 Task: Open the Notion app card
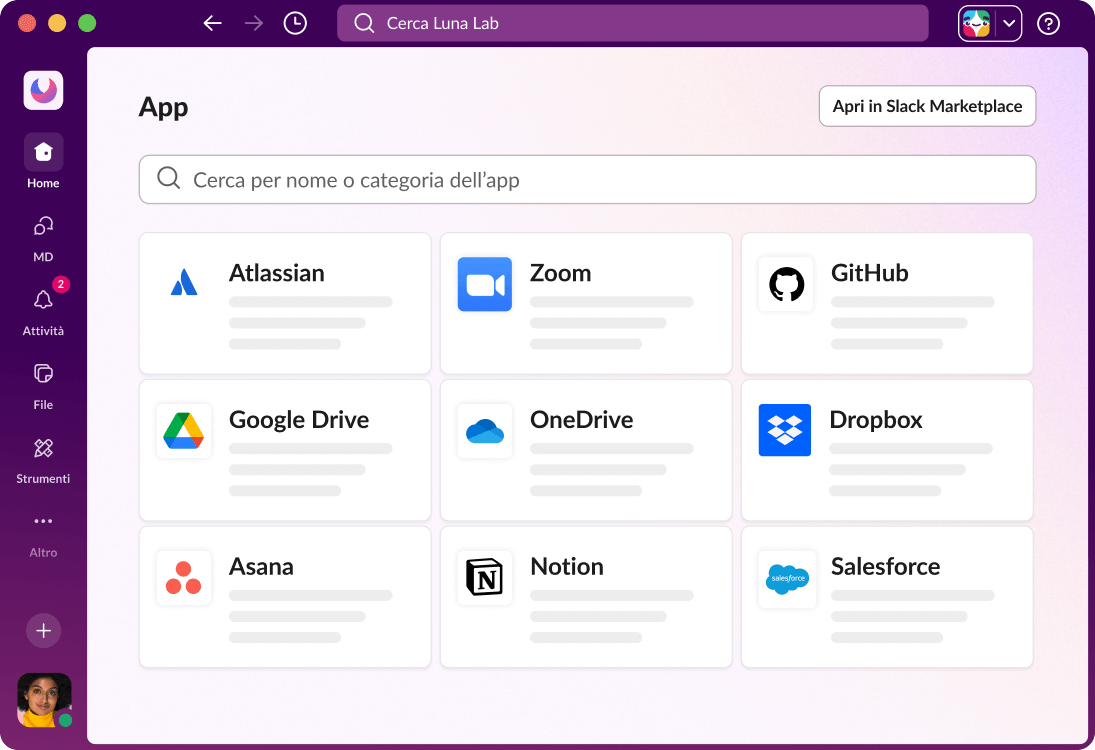(x=586, y=597)
